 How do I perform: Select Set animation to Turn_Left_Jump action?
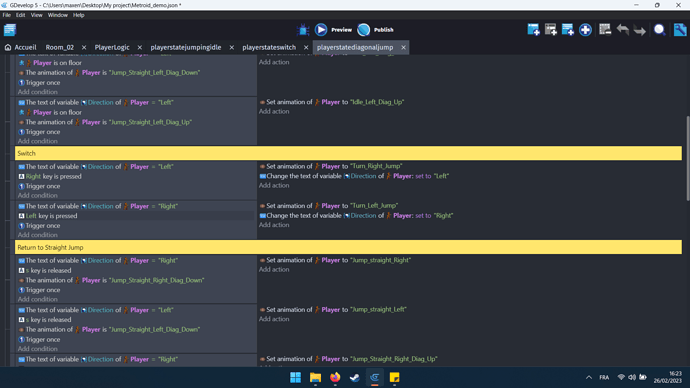pyautogui.click(x=328, y=206)
